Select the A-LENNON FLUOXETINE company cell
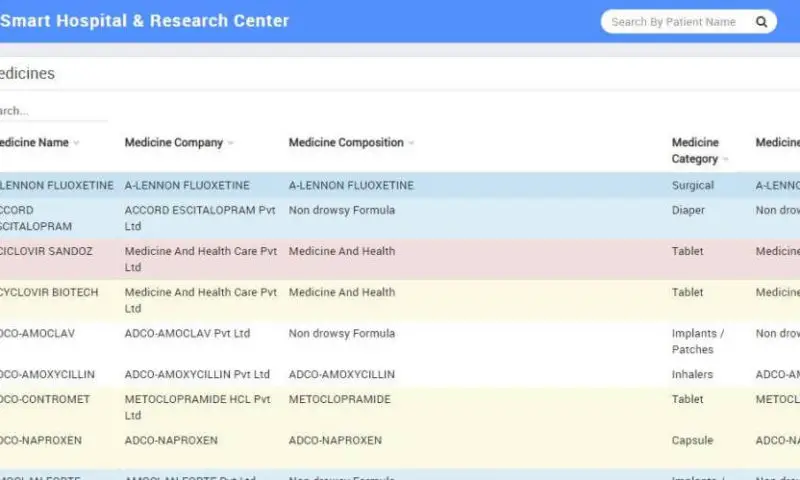The image size is (800, 480). tap(187, 185)
